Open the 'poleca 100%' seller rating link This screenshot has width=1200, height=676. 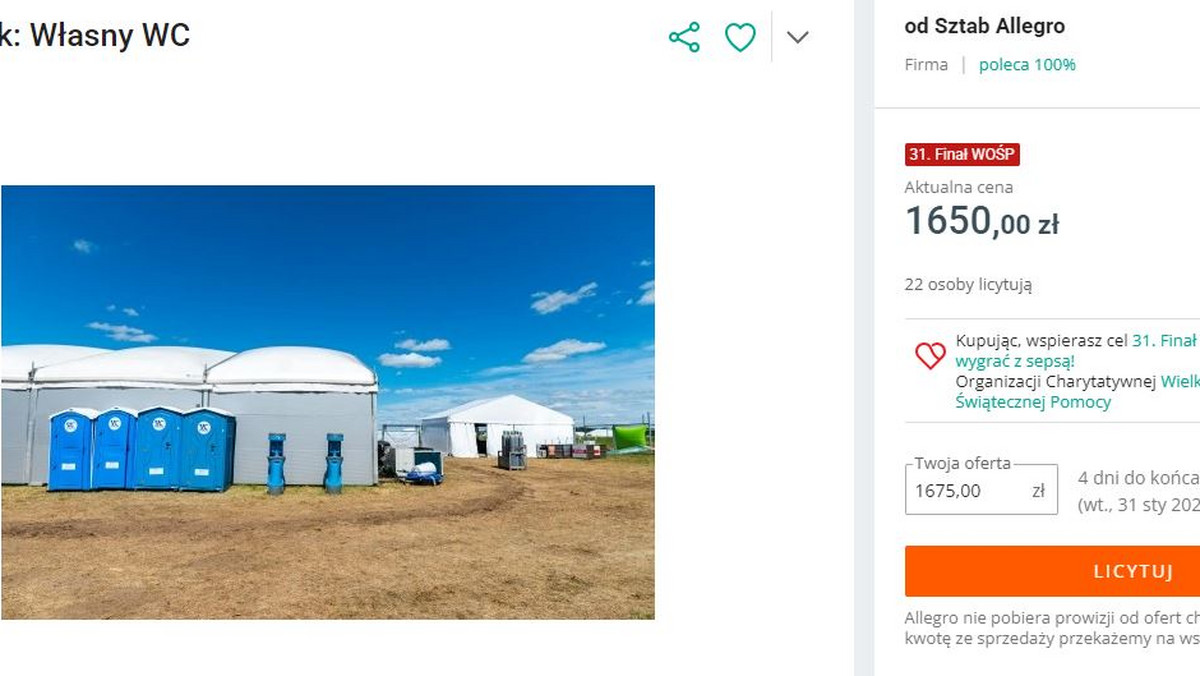[1027, 64]
